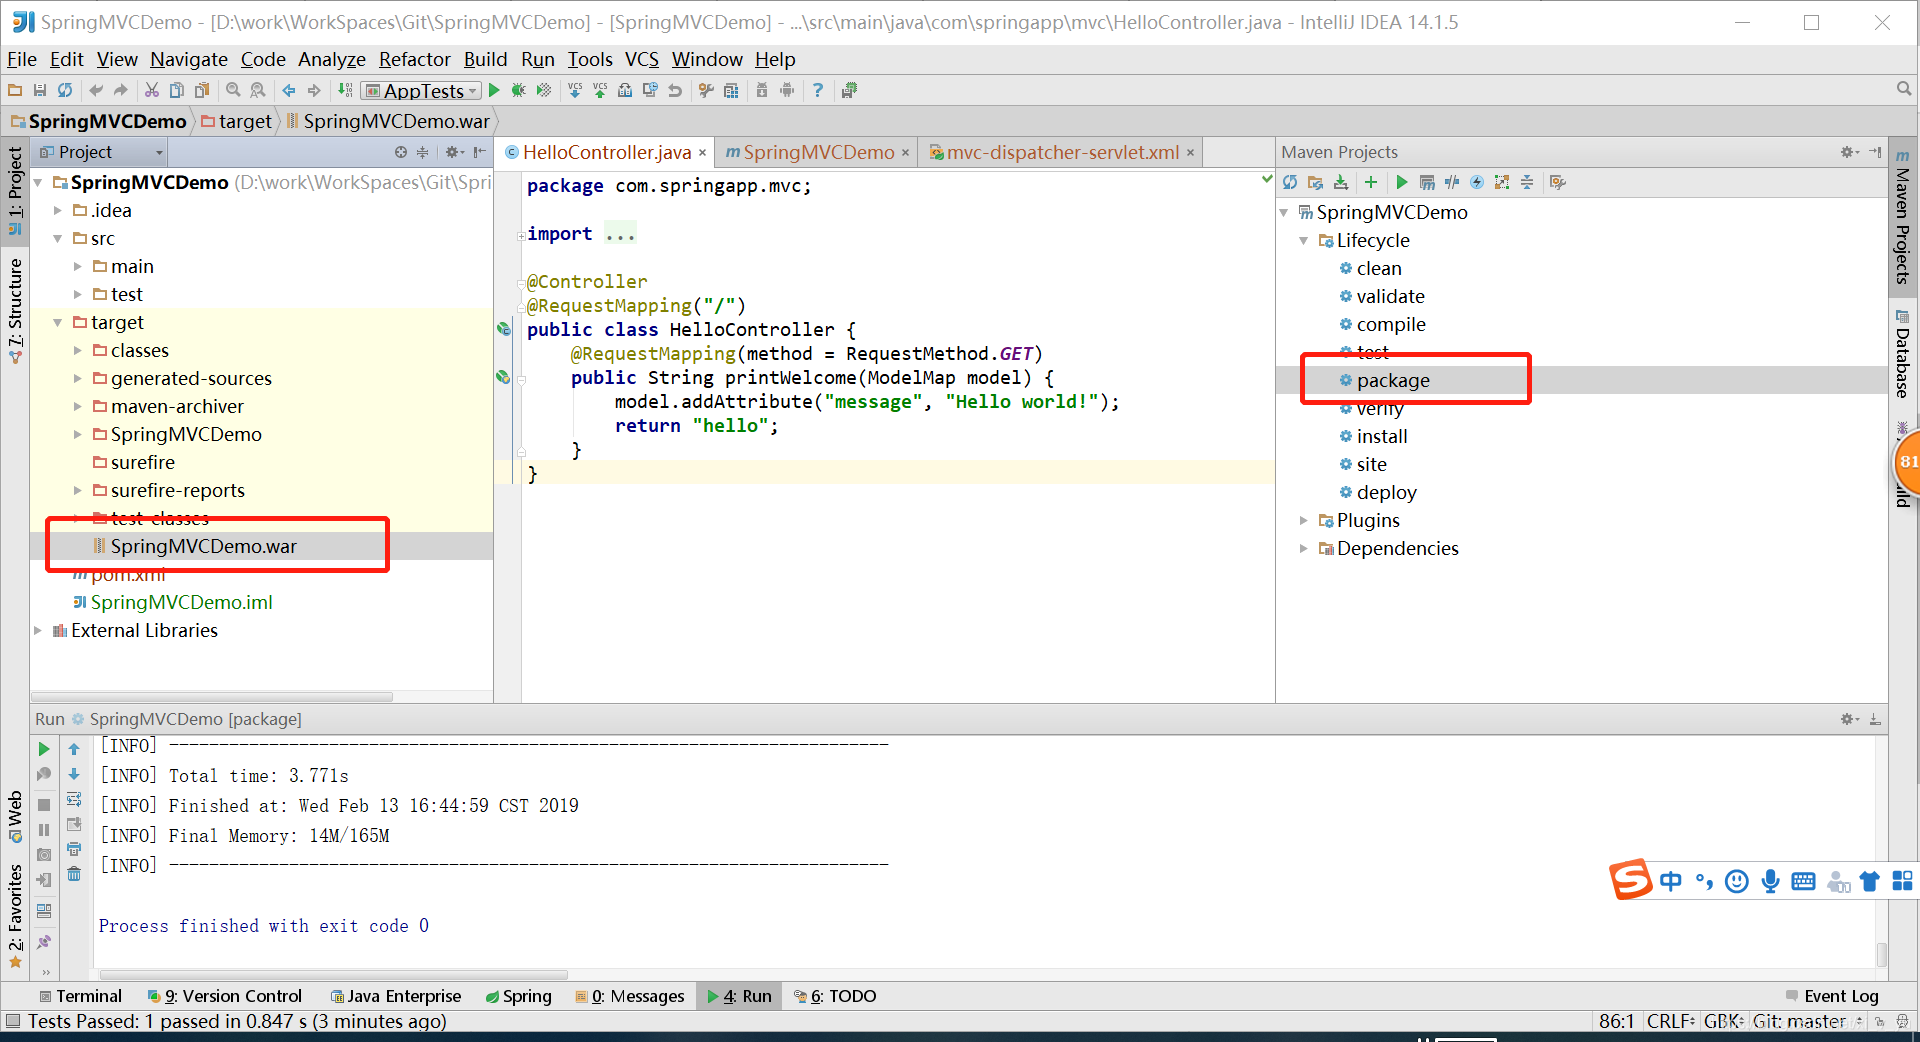Click Collapse All icon in Maven panel
This screenshot has height=1042, width=1920.
(1527, 182)
